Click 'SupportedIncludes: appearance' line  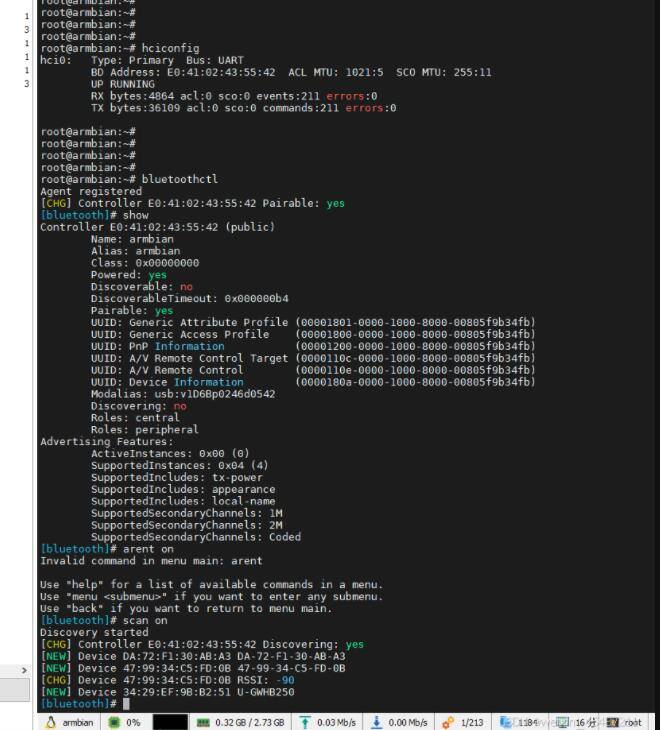point(183,489)
